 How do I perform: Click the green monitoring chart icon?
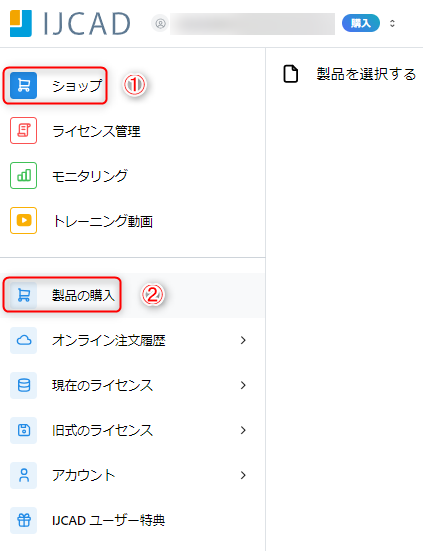point(24,175)
